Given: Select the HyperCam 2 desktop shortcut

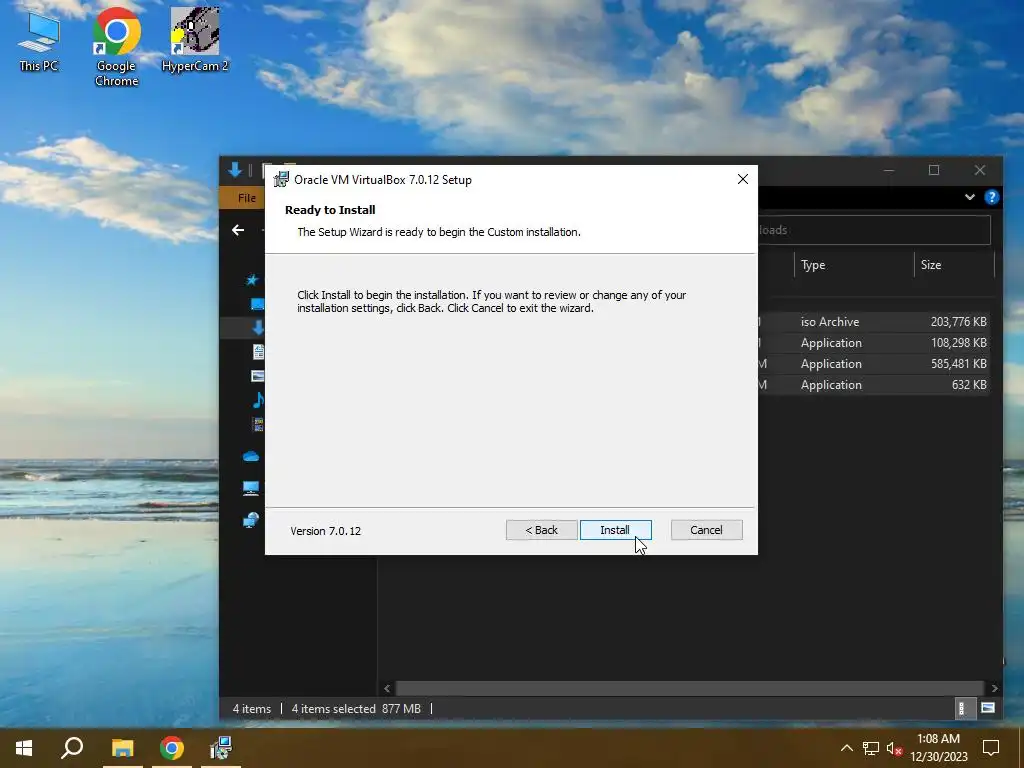Looking at the screenshot, I should coord(195,39).
